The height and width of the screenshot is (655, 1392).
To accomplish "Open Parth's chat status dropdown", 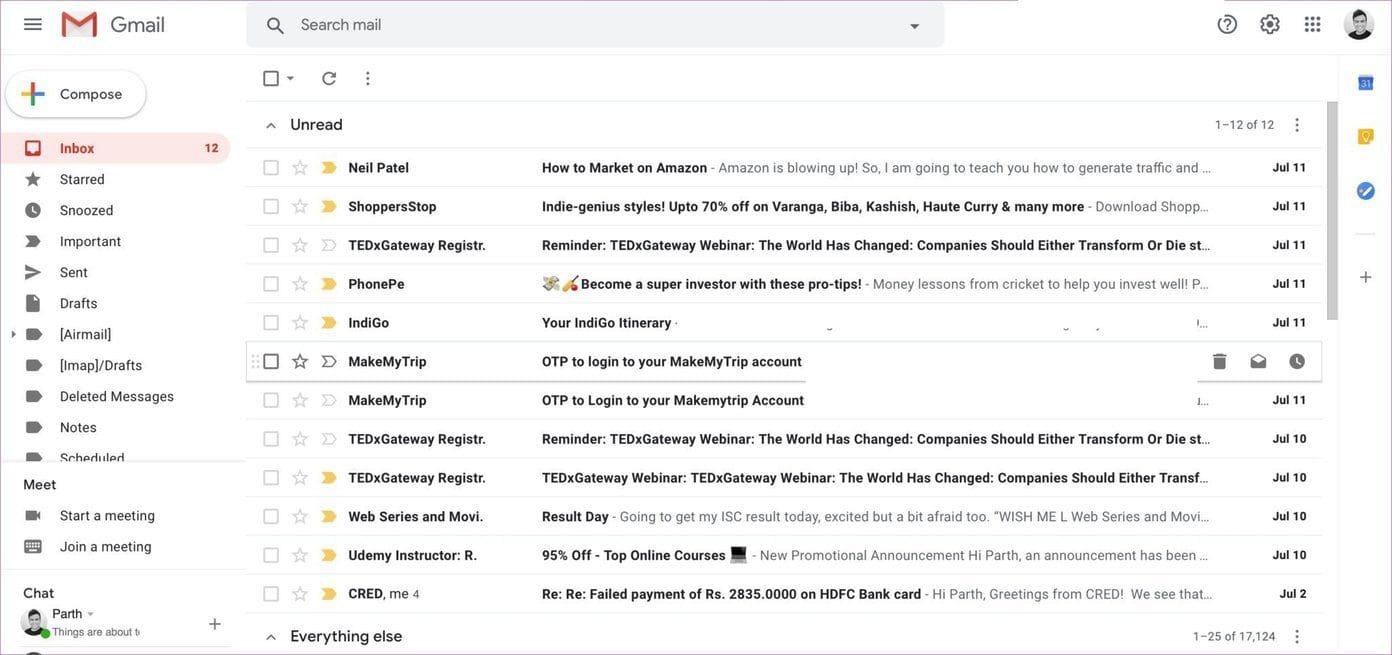I will coord(91,614).
